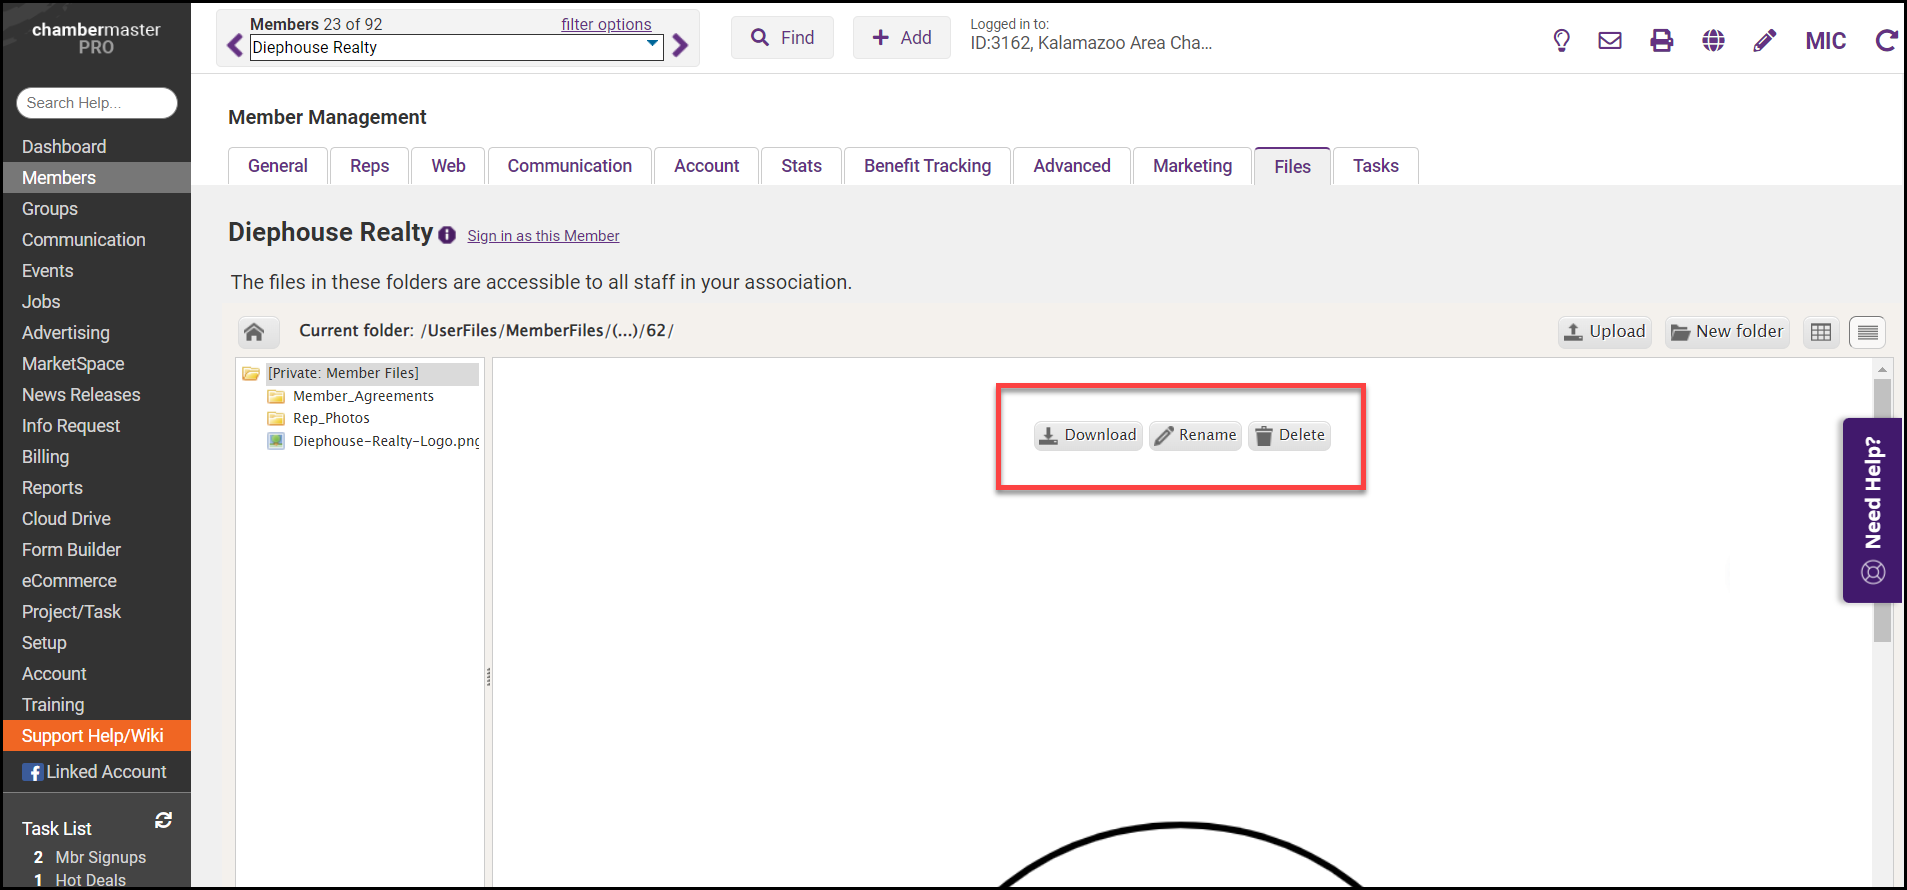Open Advertising in the sidebar

97,333
